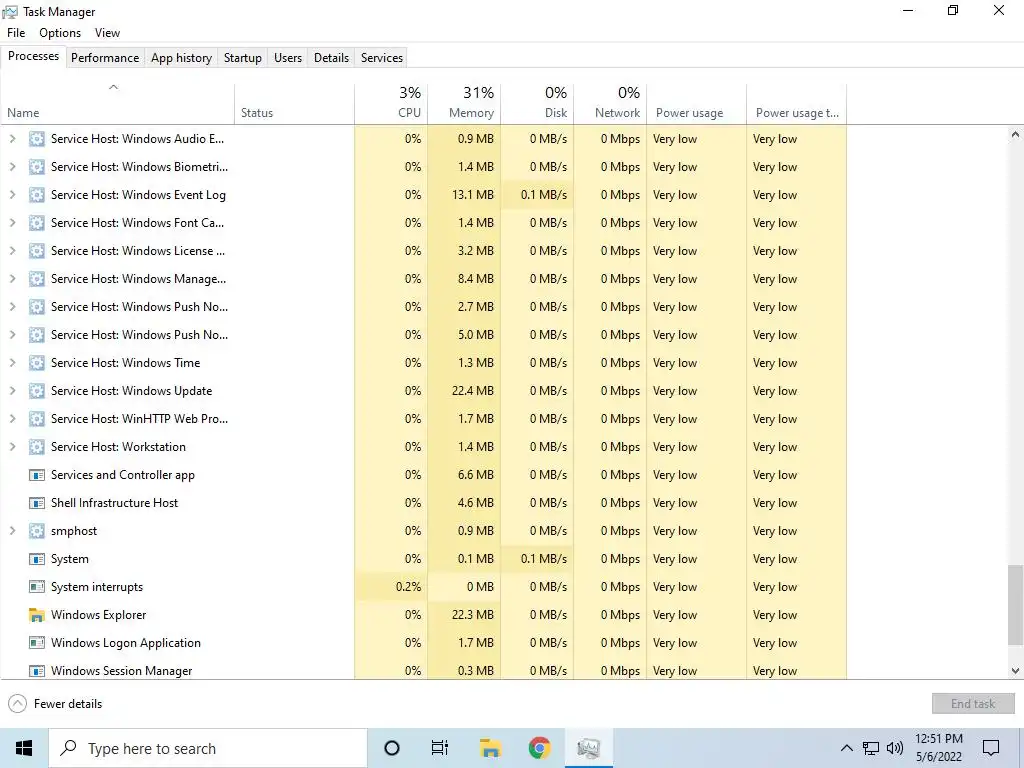The width and height of the screenshot is (1024, 768).
Task: Switch to the Details tab
Action: click(331, 57)
